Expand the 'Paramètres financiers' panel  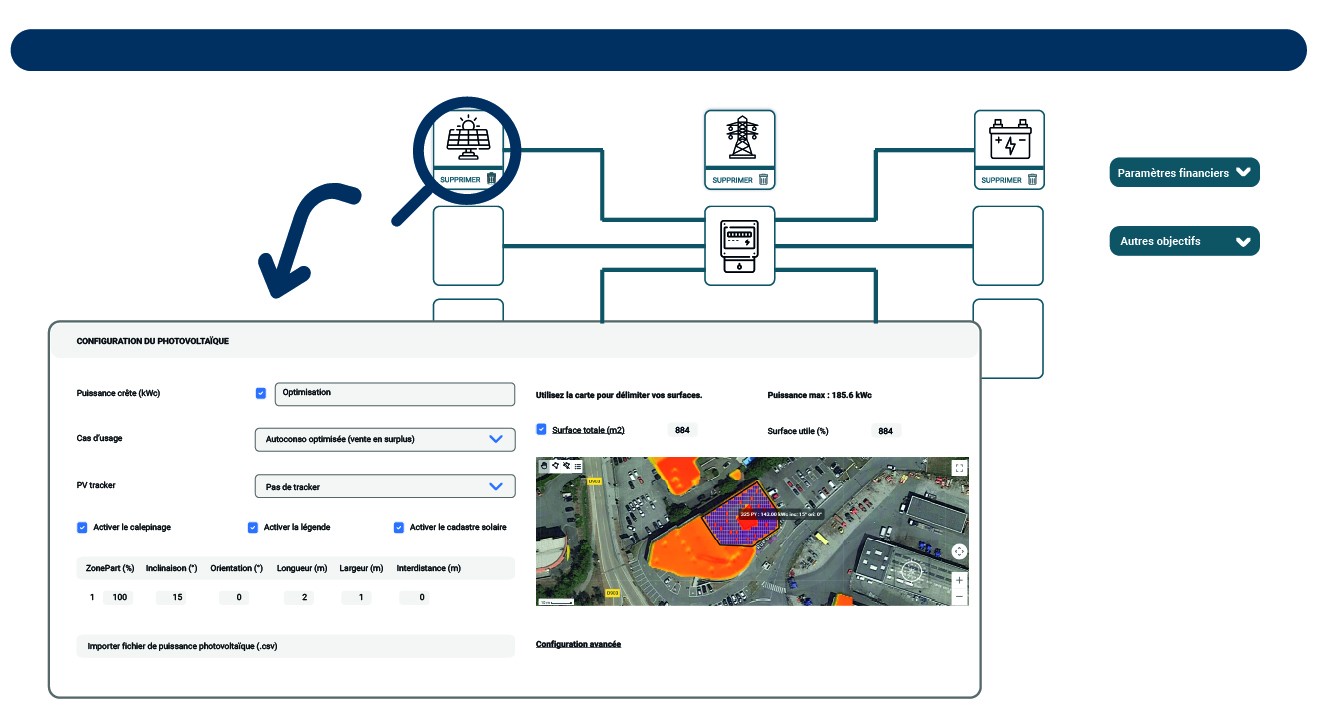point(1184,172)
